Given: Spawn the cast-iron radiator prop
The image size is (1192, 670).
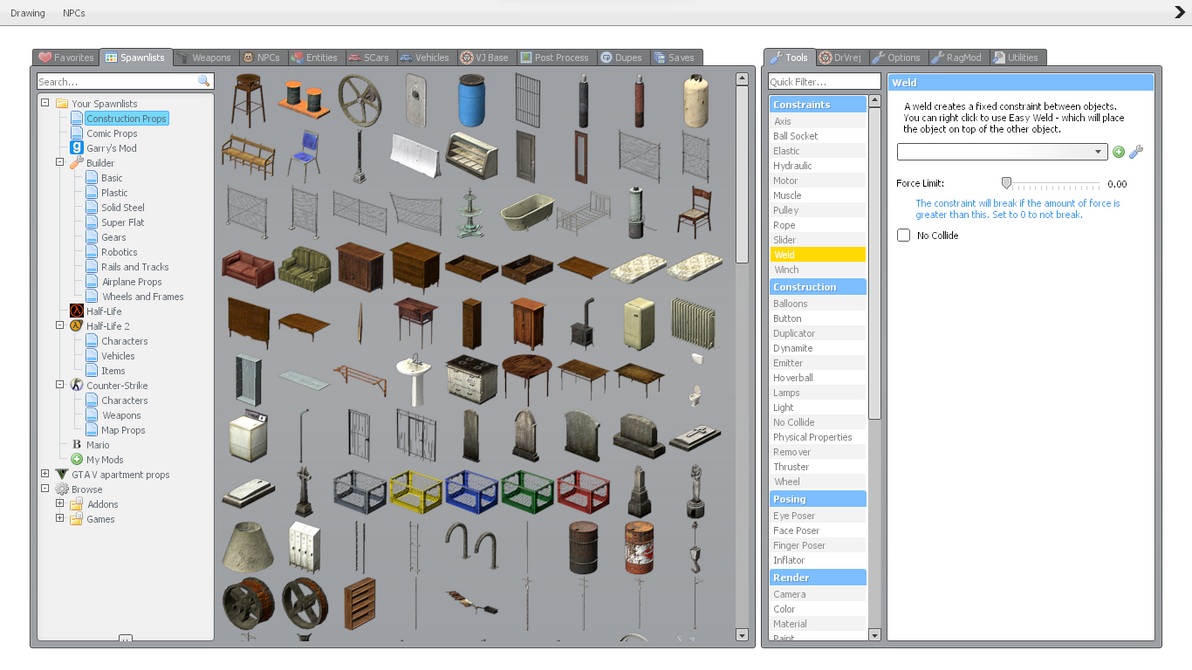Looking at the screenshot, I should [x=693, y=322].
